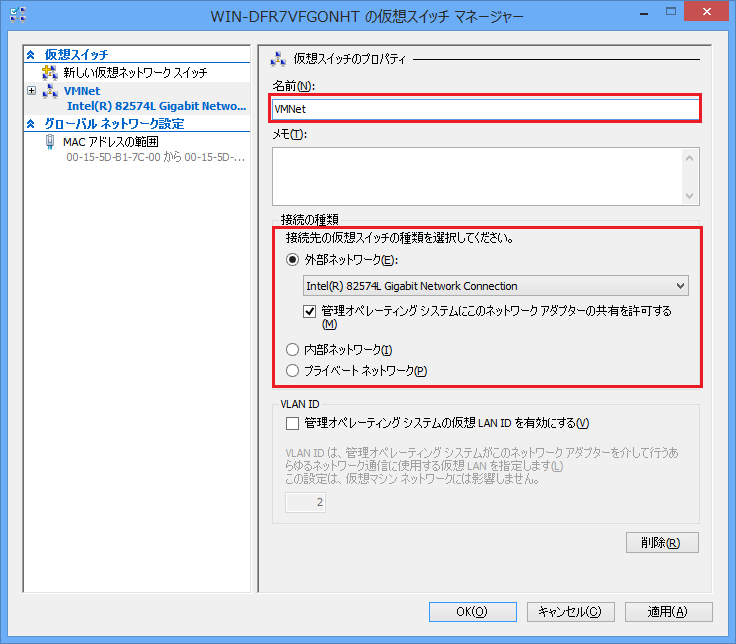736x644 pixels.
Task: Click the グローバル ネットワーク設定 header
Action: point(114,124)
